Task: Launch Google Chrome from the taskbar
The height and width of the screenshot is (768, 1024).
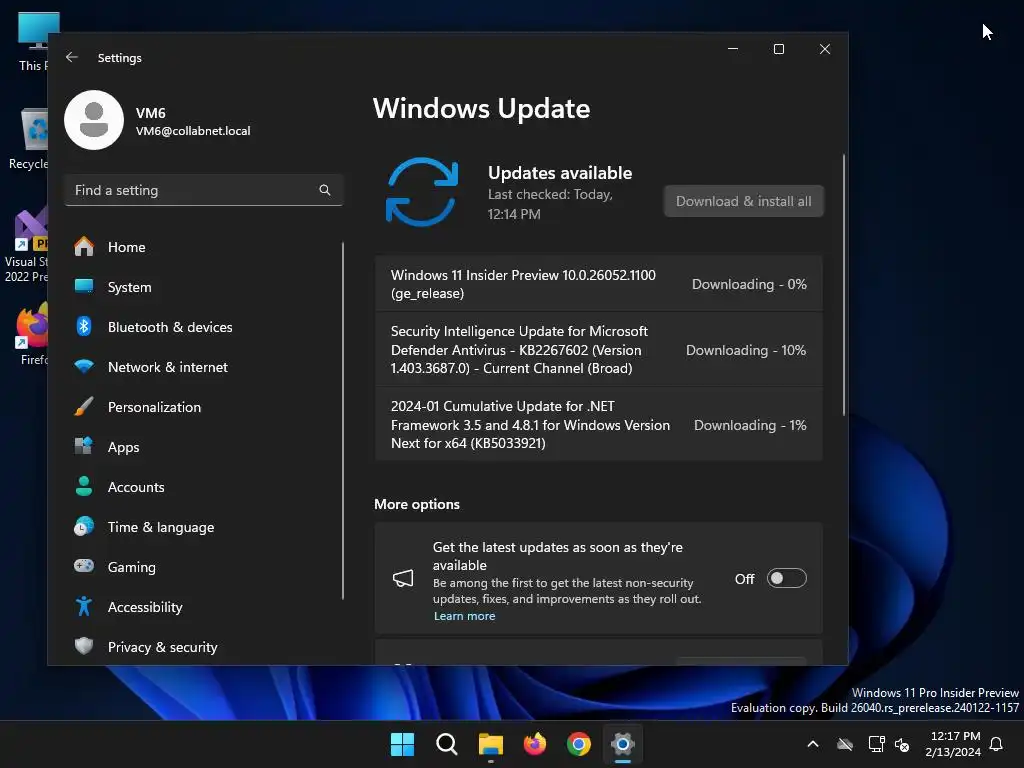Action: pyautogui.click(x=579, y=744)
